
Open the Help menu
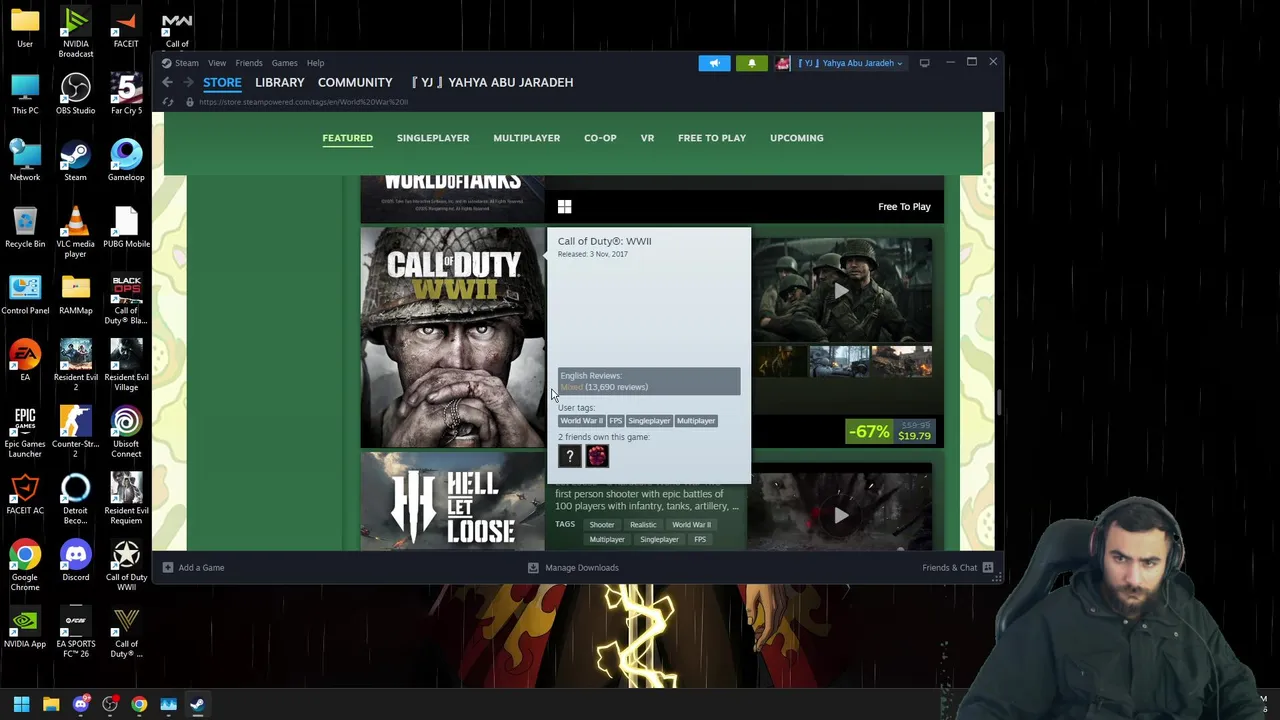[x=315, y=63]
